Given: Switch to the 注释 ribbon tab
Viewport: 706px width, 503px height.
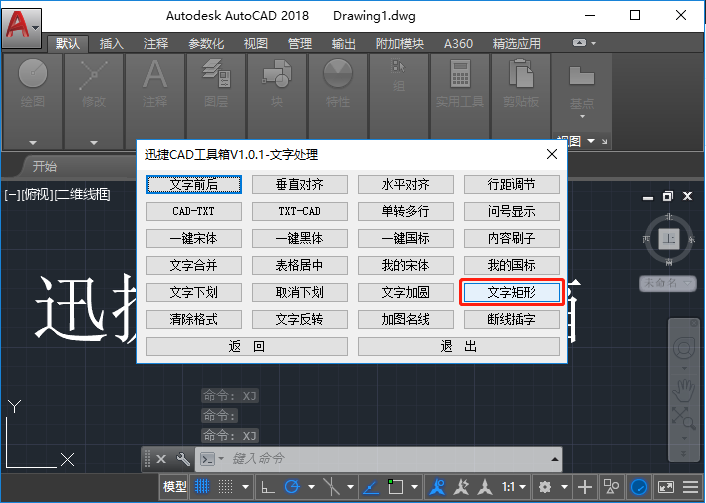Looking at the screenshot, I should coord(156,44).
